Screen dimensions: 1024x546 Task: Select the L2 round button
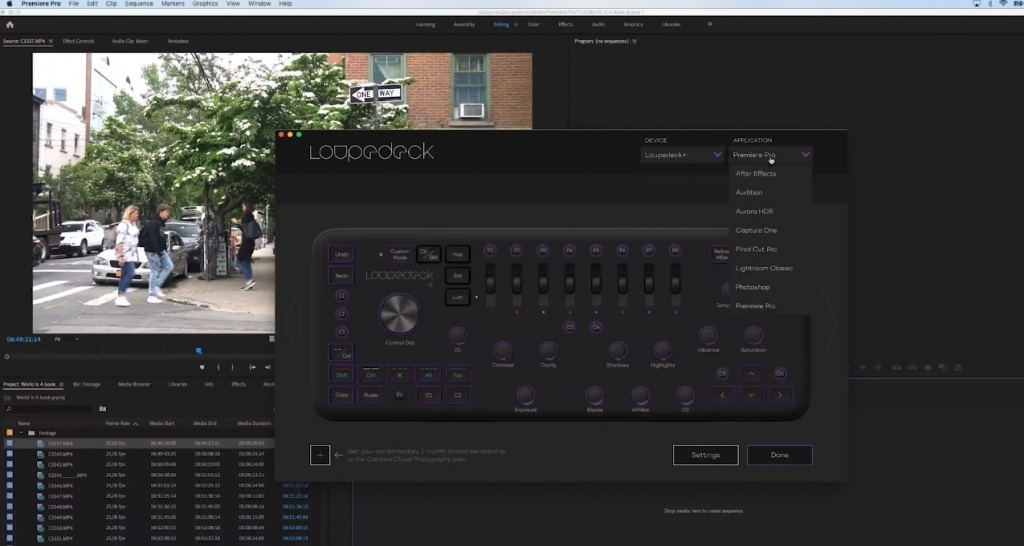click(342, 314)
